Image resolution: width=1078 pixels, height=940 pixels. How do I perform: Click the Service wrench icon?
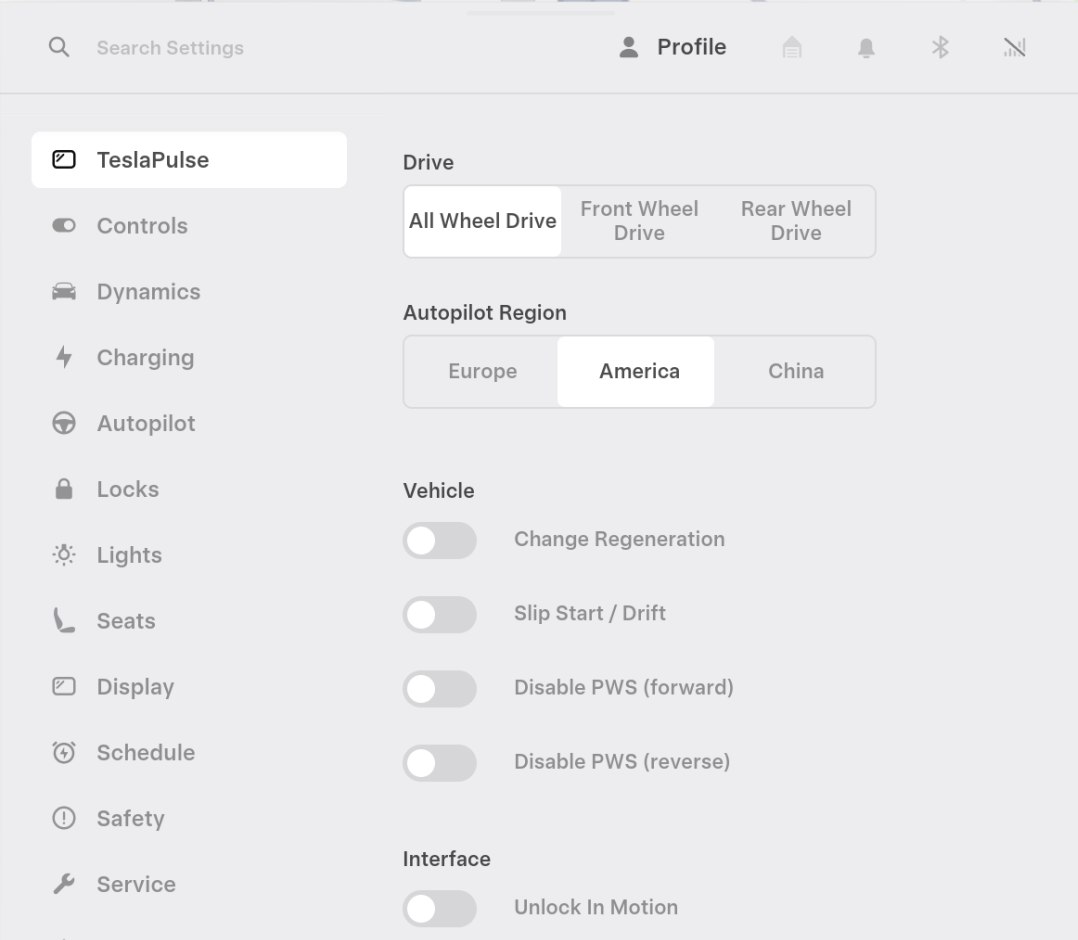64,884
